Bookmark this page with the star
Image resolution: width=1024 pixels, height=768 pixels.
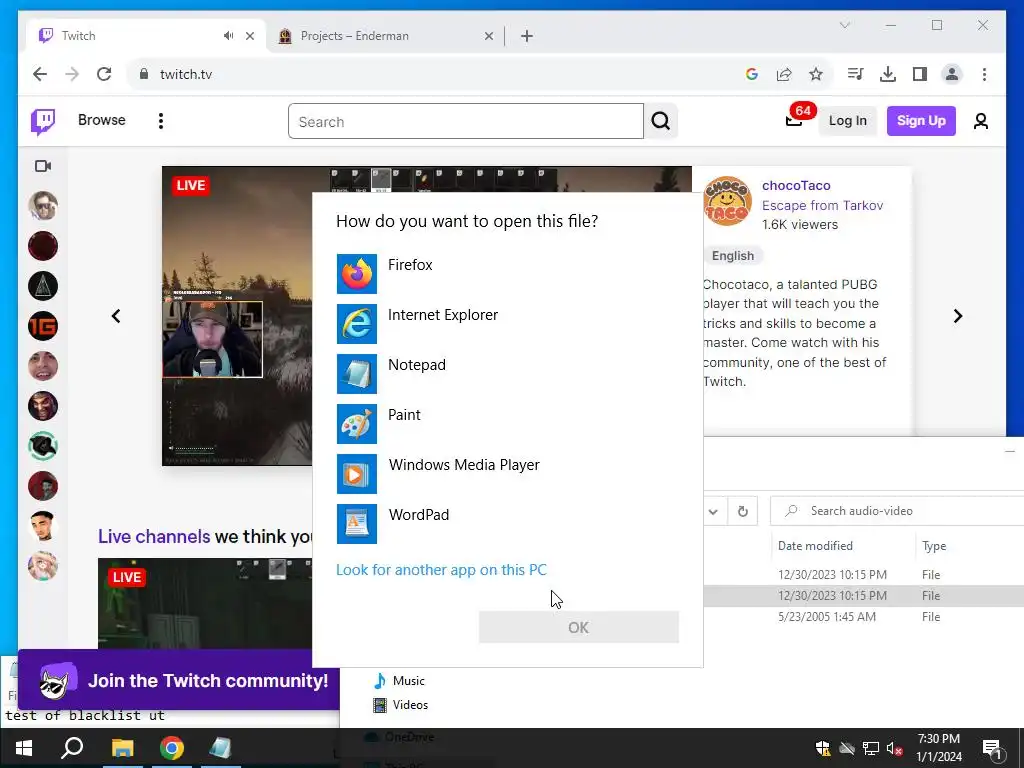(x=816, y=74)
